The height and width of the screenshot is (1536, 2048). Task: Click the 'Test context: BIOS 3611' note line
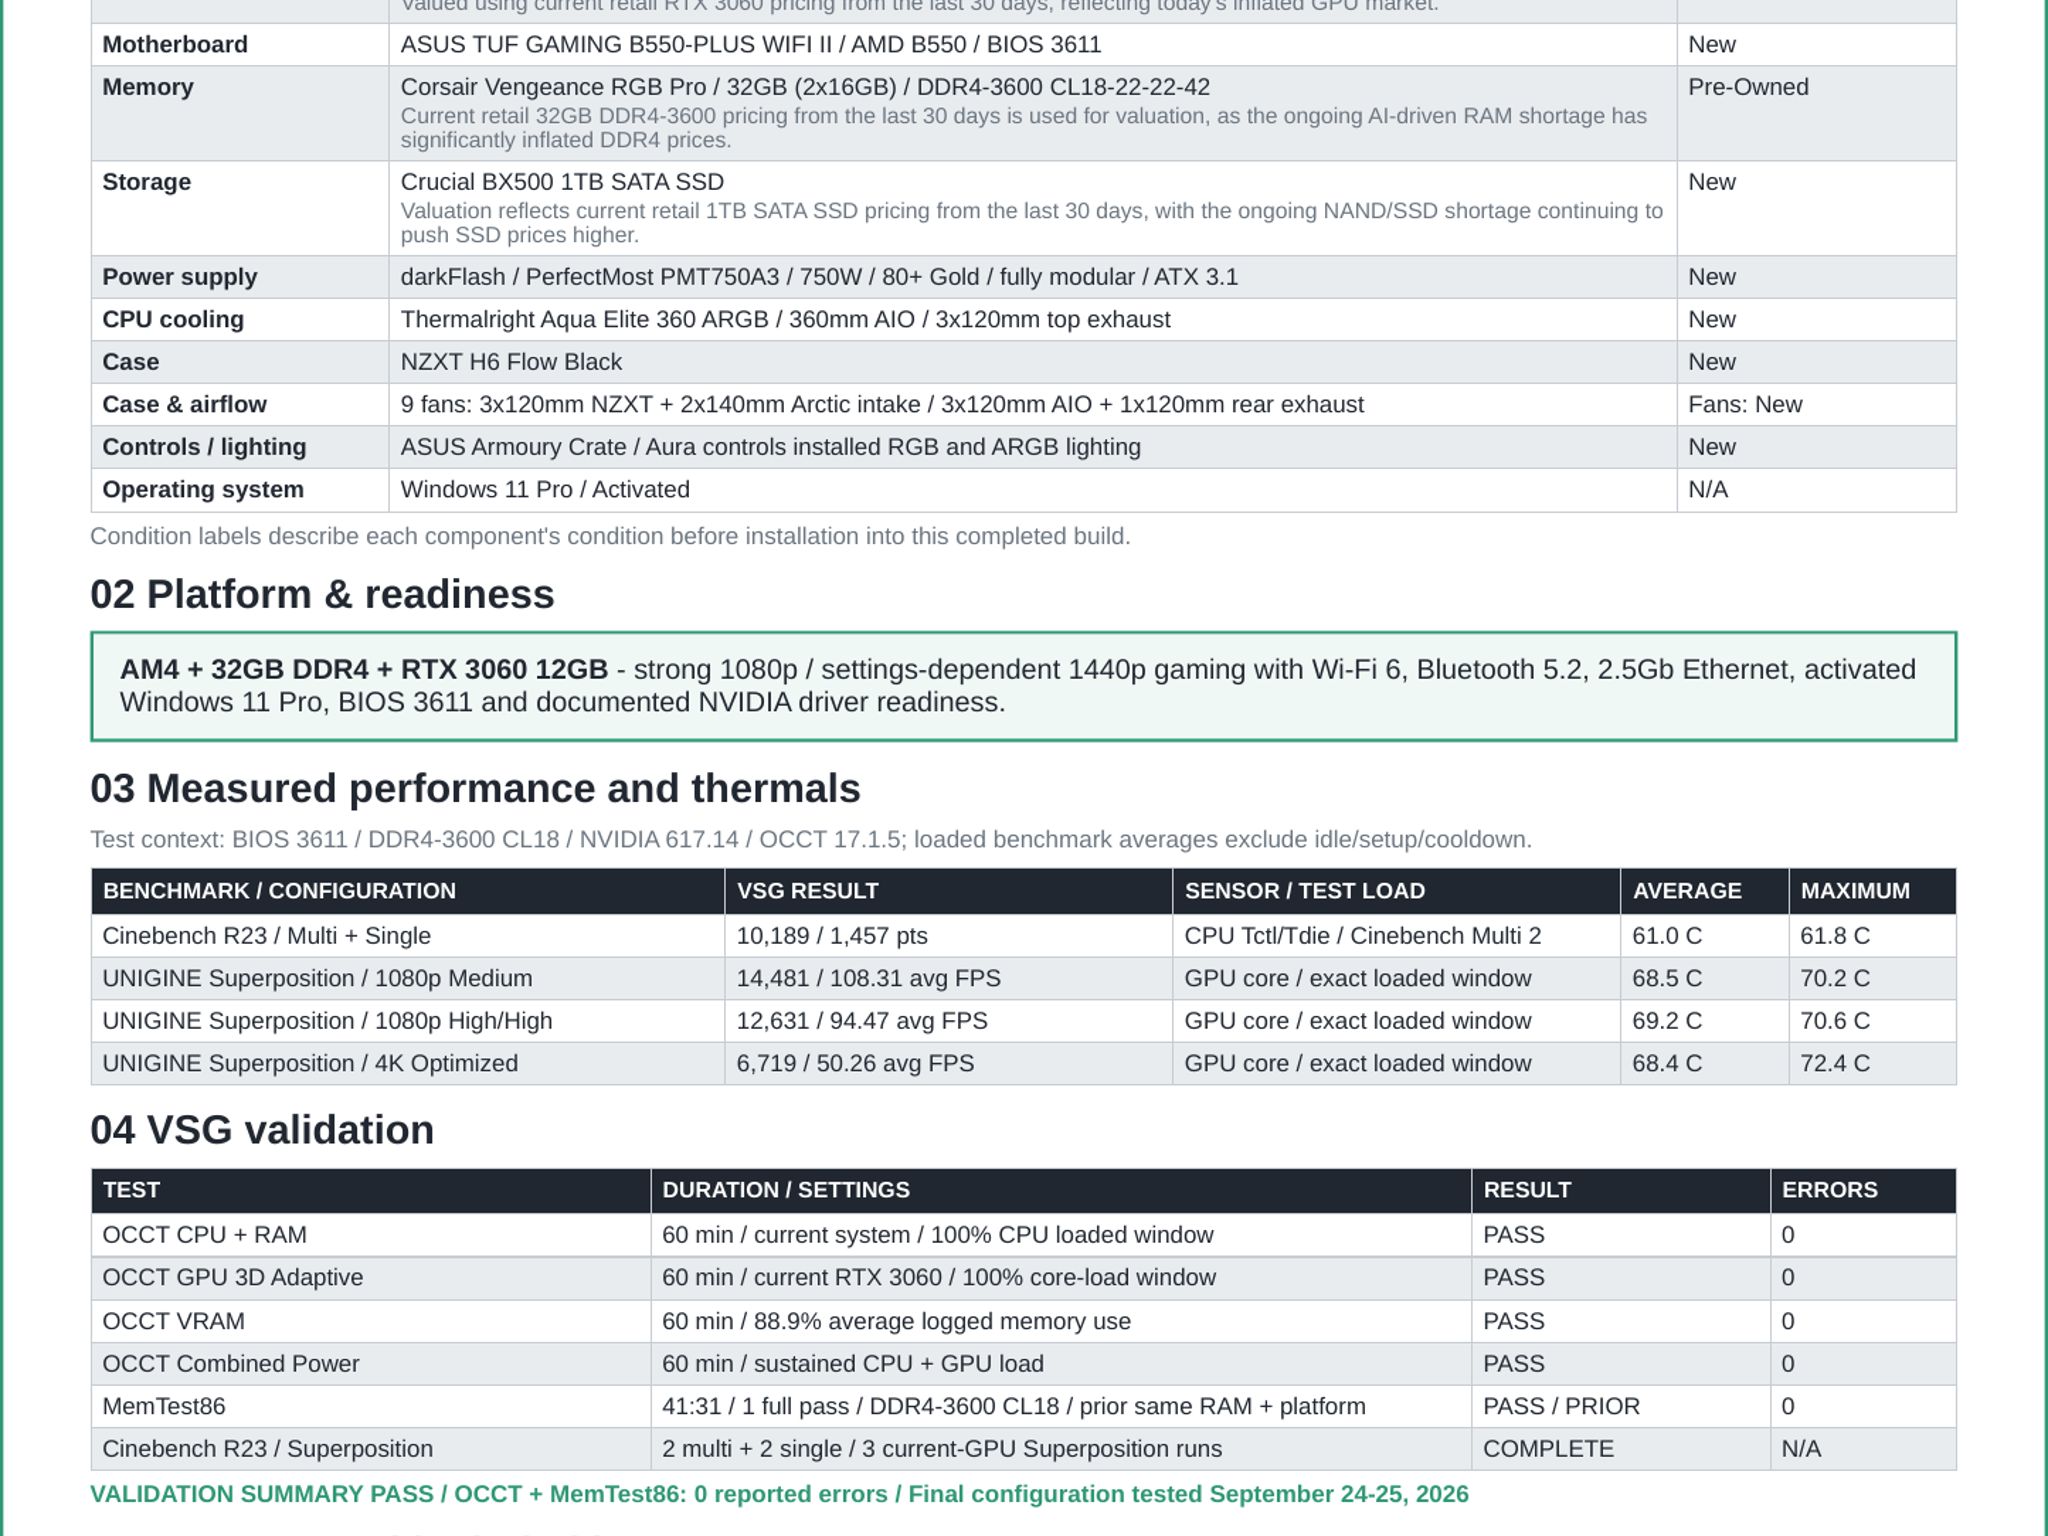click(811, 839)
